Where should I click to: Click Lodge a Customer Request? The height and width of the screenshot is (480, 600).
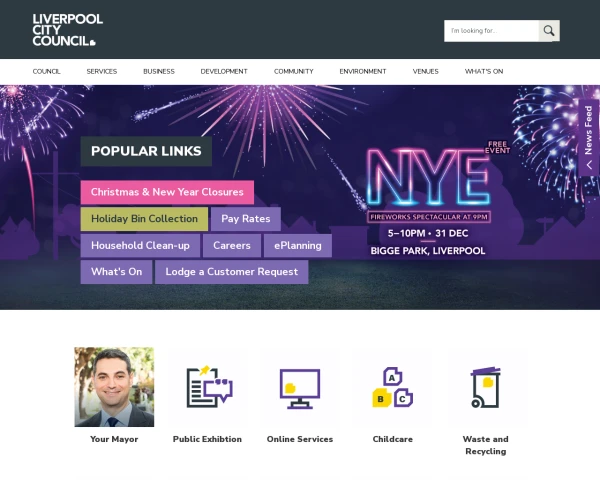click(231, 272)
